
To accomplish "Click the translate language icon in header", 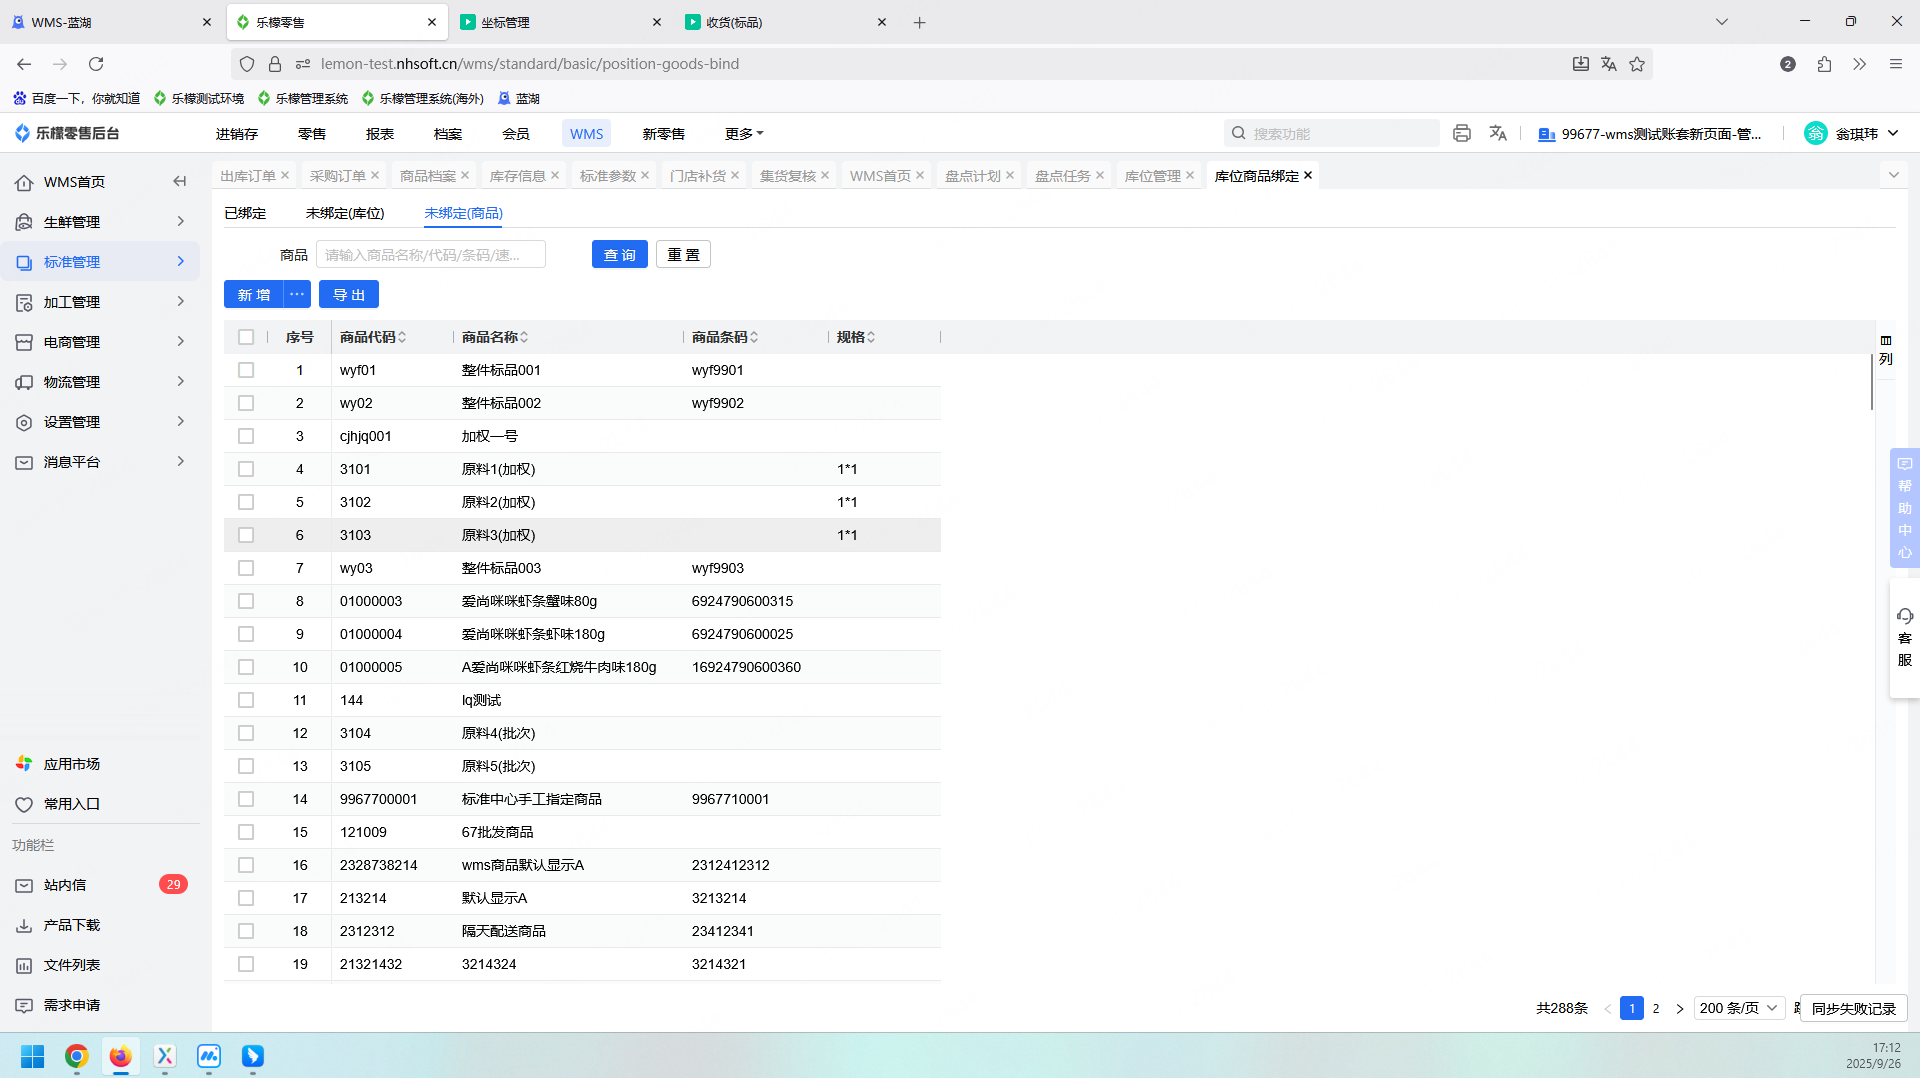I will (x=1498, y=133).
